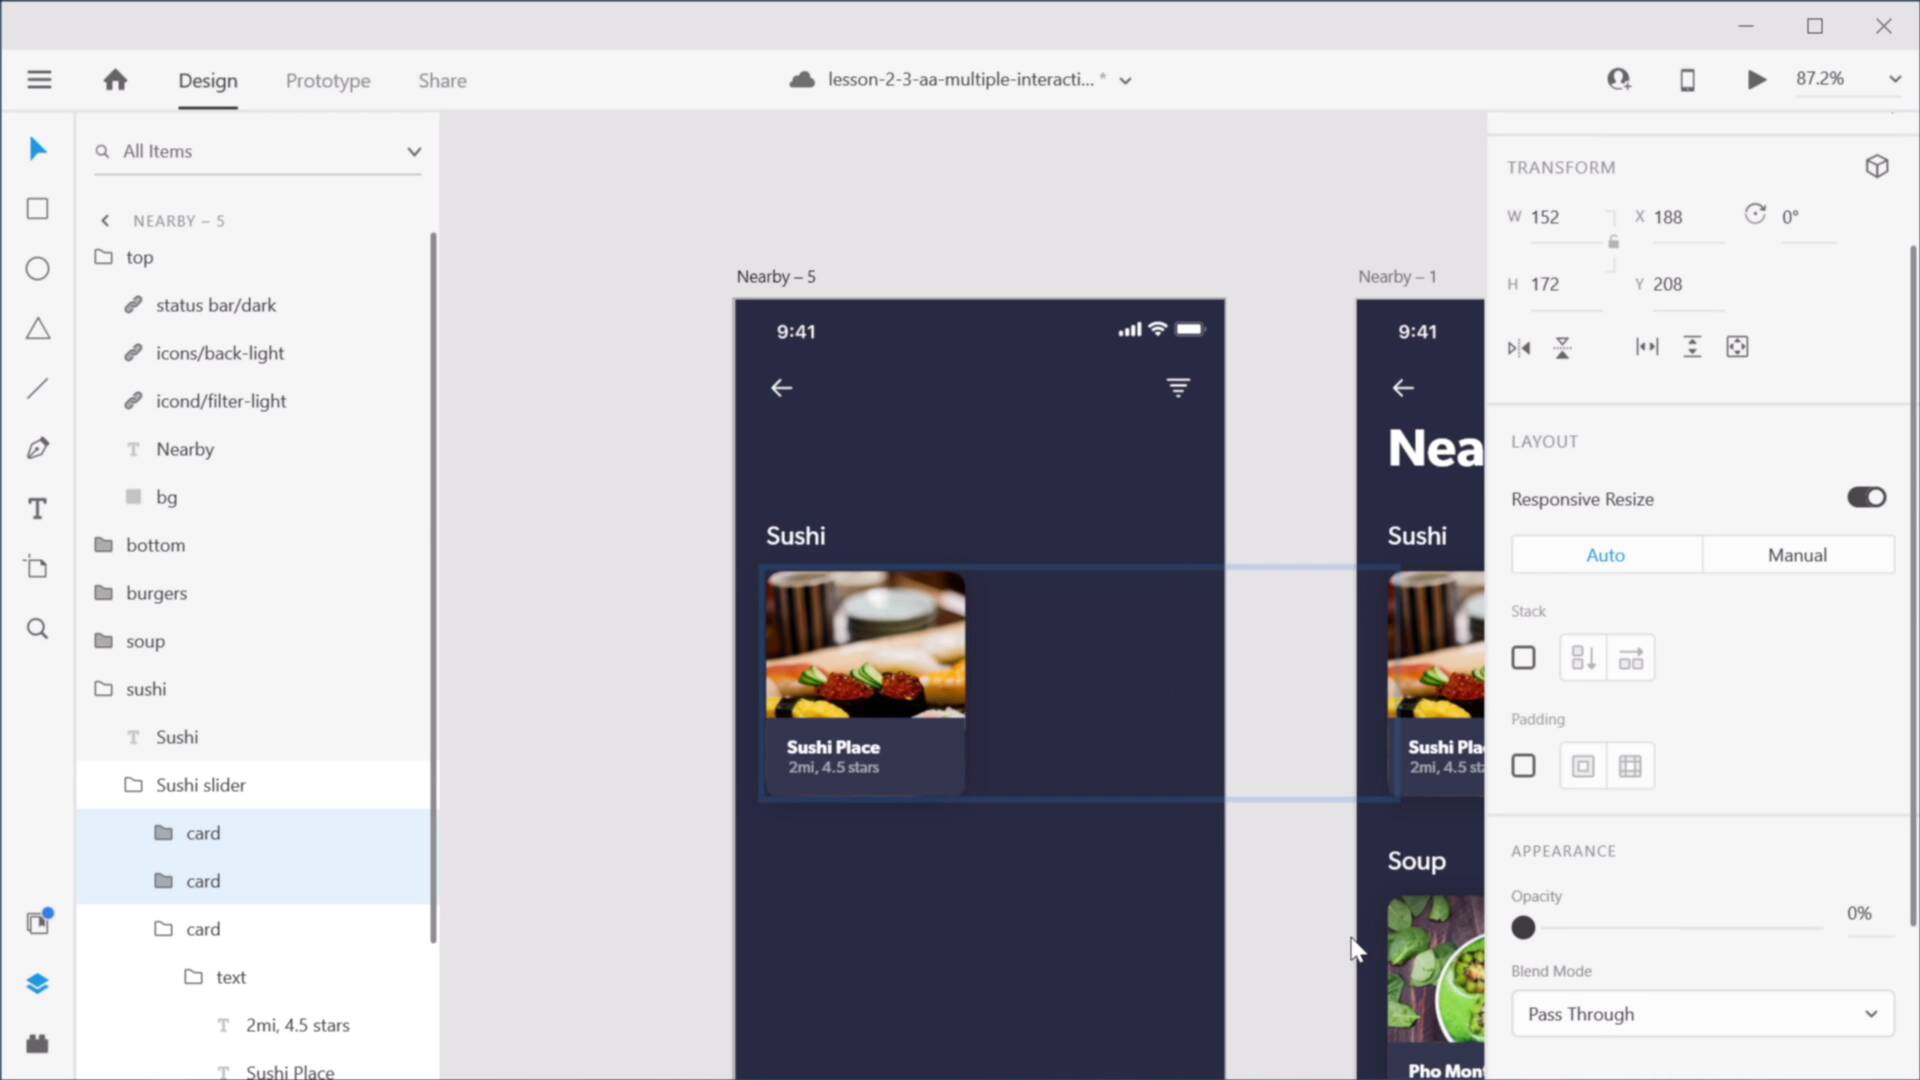Screen dimensions: 1920x1080
Task: Select the Nearby – 5 artboard title
Action: (776, 277)
